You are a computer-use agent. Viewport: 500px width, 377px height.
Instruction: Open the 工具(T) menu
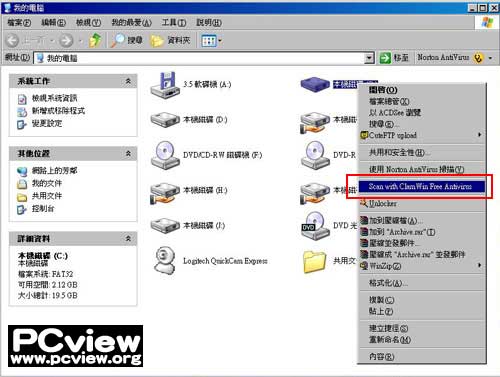[x=174, y=22]
